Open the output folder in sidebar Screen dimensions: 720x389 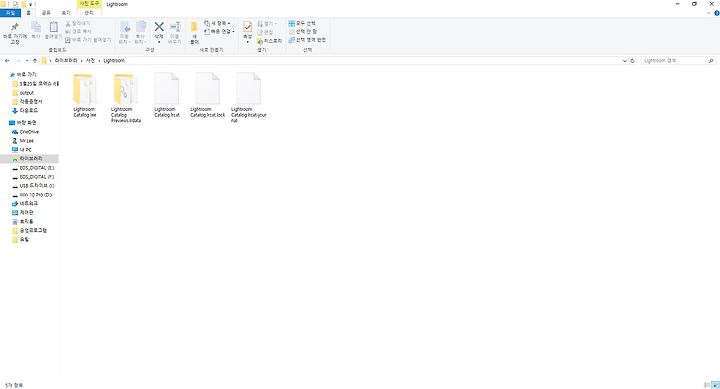(x=23, y=93)
